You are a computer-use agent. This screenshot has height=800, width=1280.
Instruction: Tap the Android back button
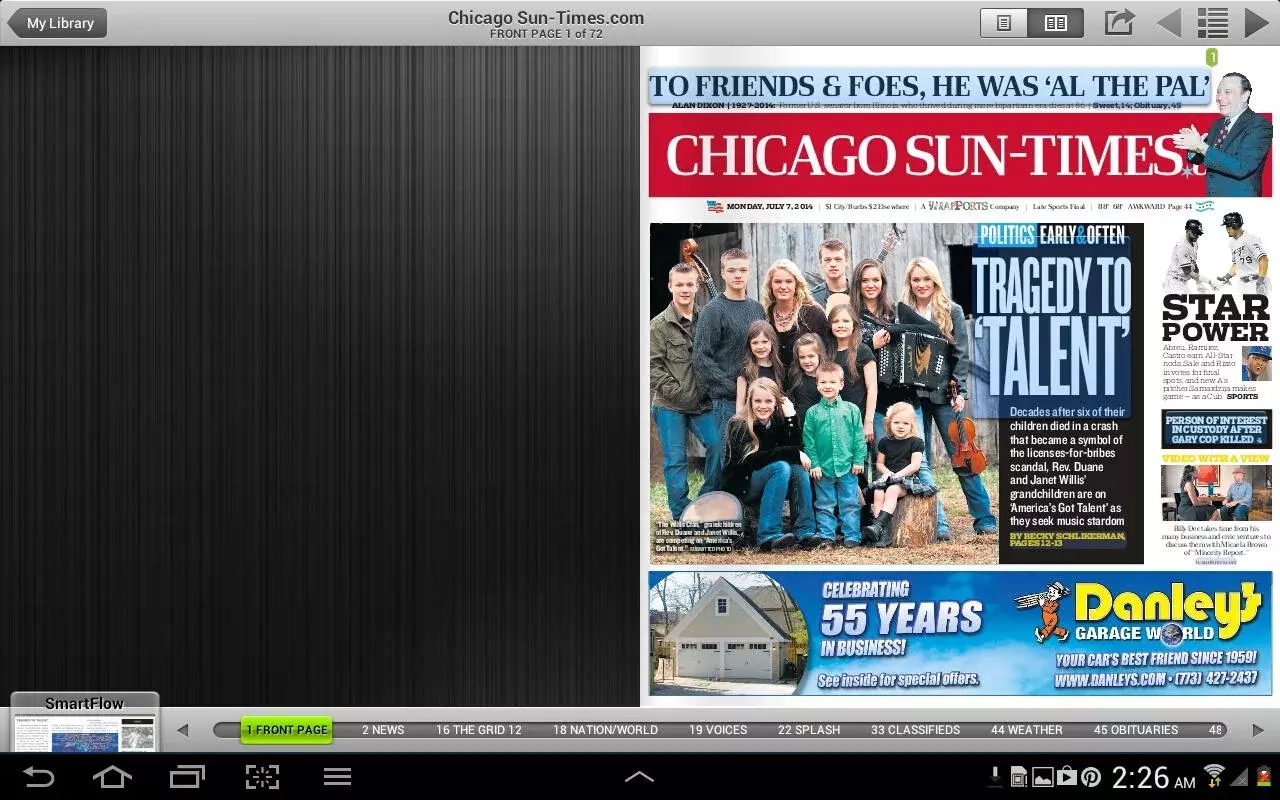pos(39,777)
